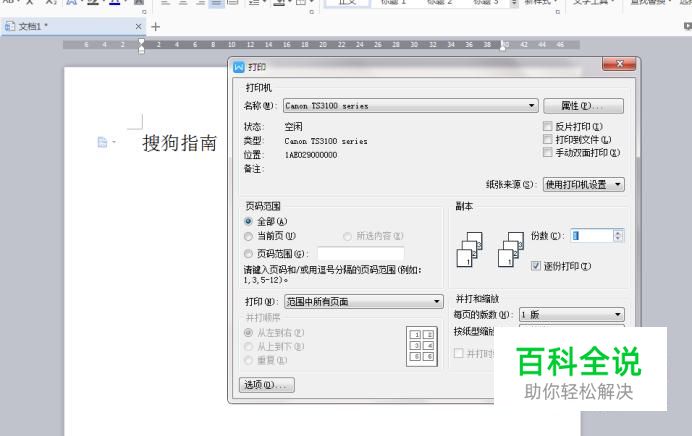Decrease copies with the down spinner arrow

(618, 239)
